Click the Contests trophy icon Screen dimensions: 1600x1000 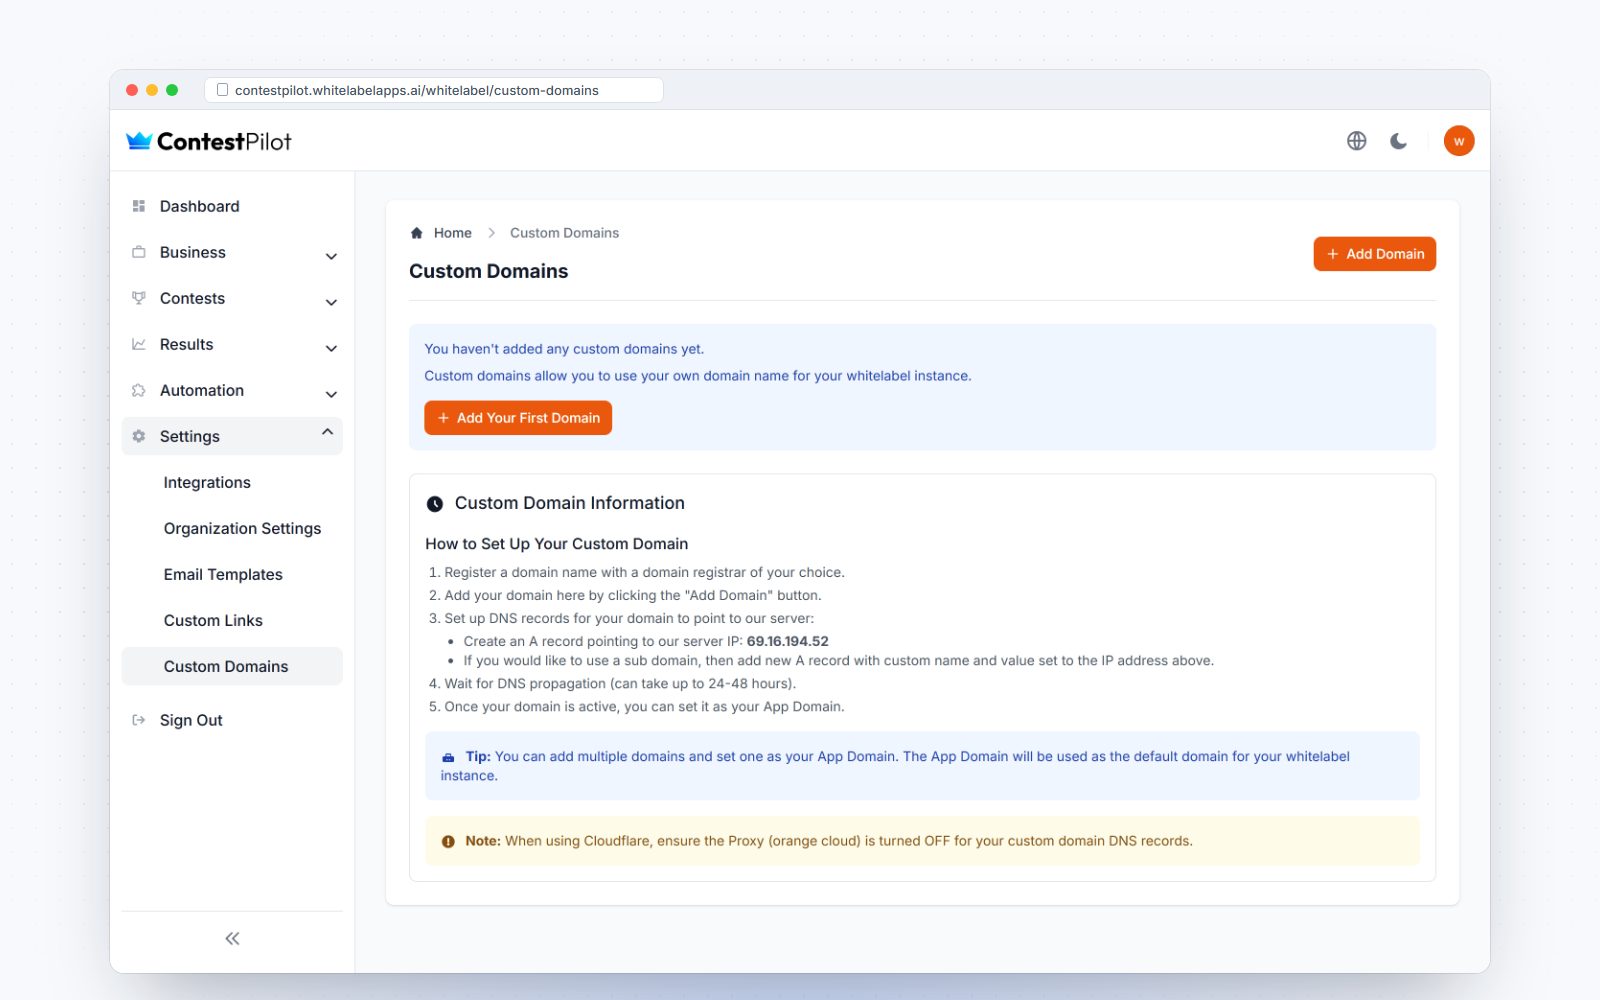tap(139, 298)
